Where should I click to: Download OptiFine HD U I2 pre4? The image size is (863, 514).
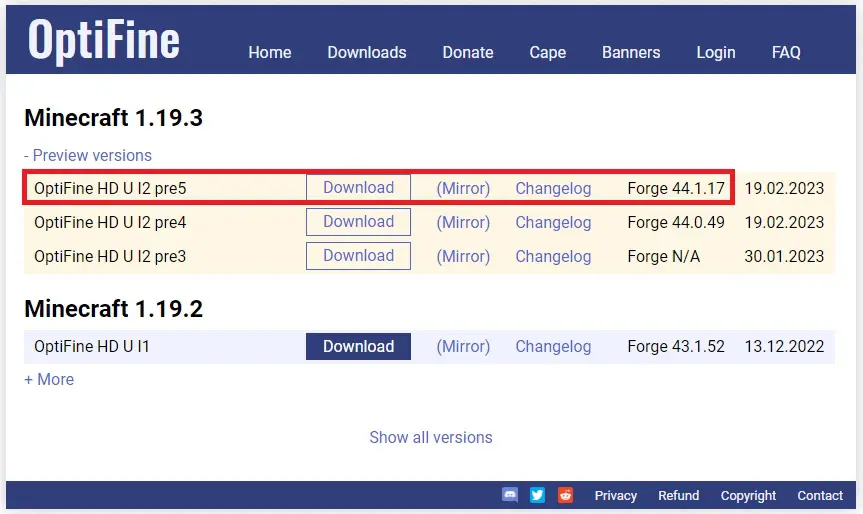358,222
